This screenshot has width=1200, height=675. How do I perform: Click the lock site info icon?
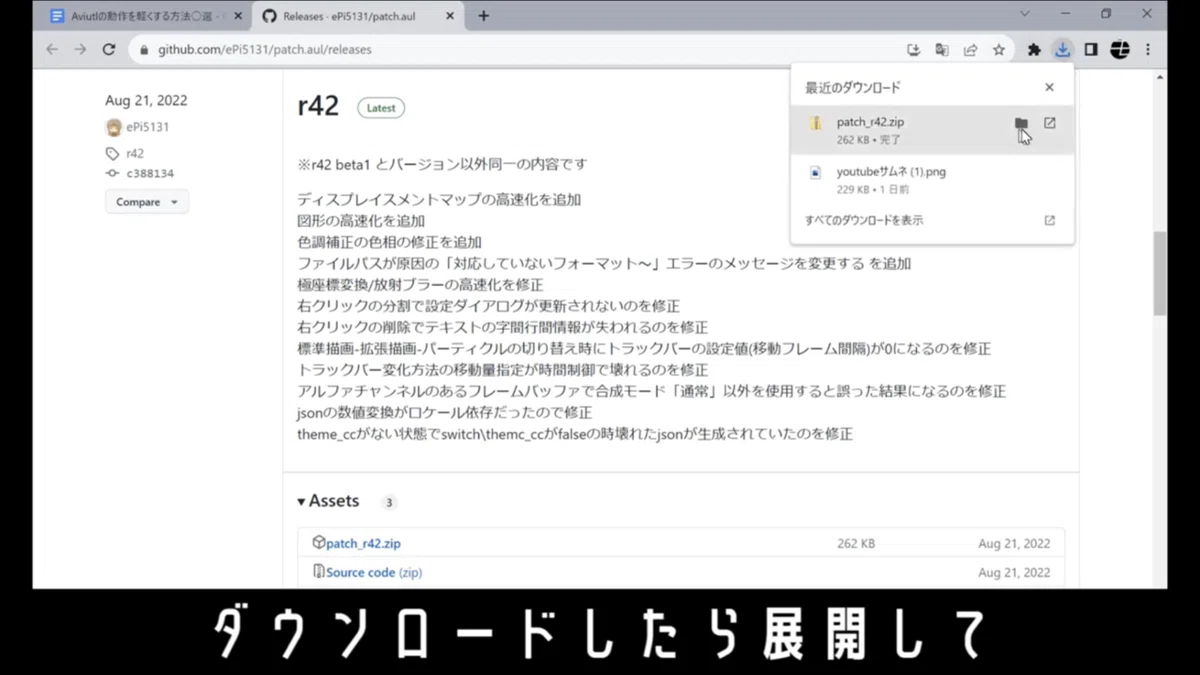coord(144,49)
